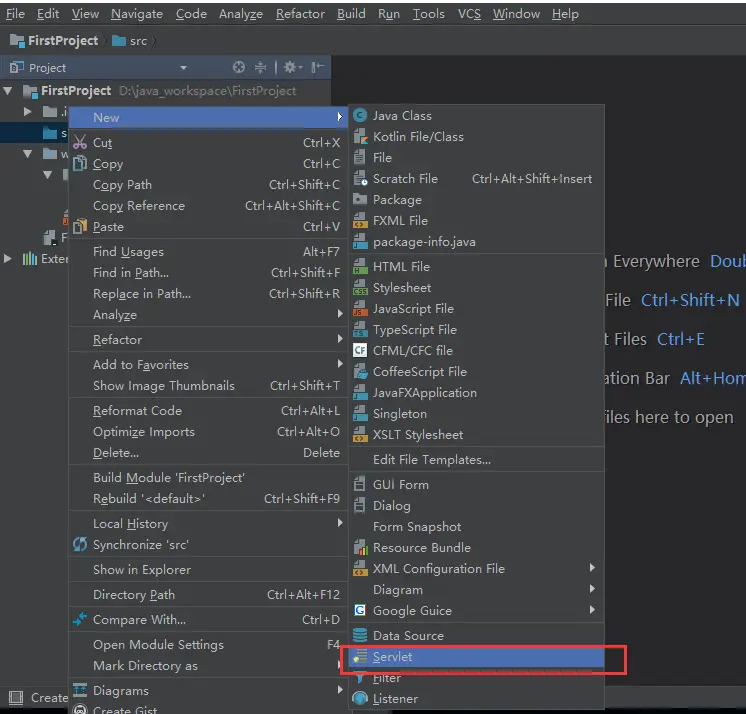Viewport: 746px width, 714px height.
Task: Expand the Refactor submenu arrow
Action: 340,339
